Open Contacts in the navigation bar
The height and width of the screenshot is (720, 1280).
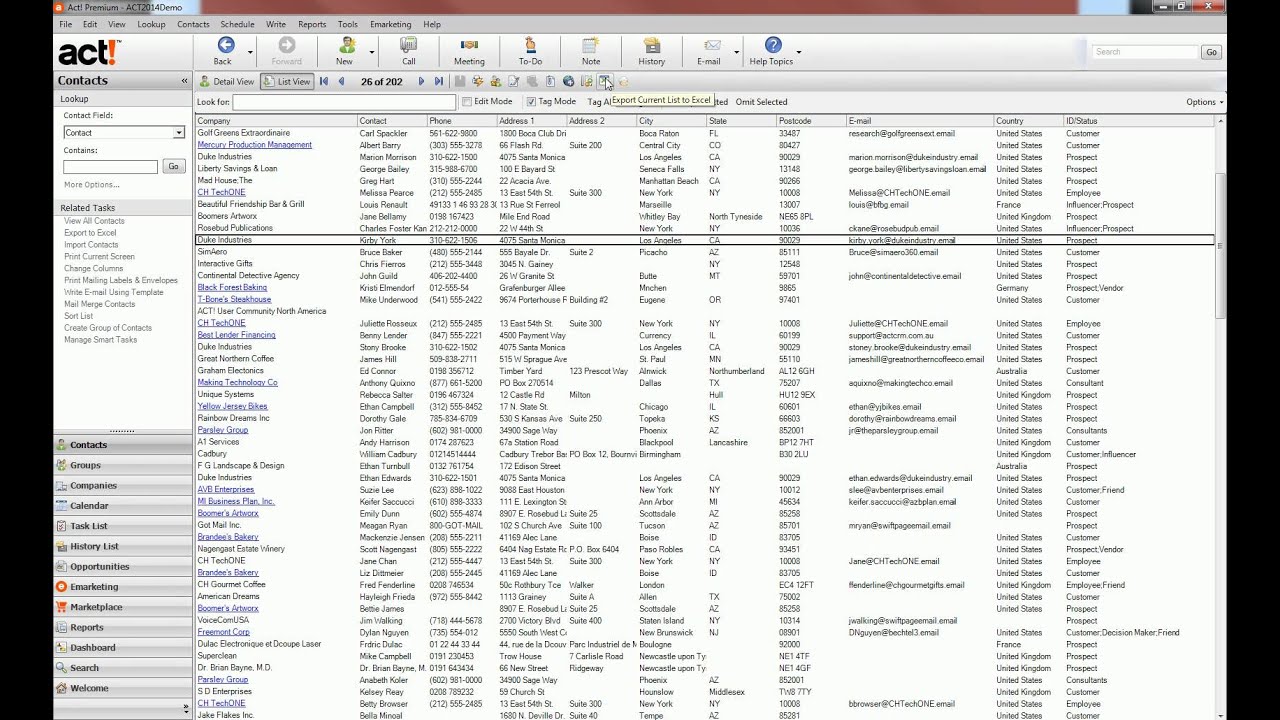122,444
